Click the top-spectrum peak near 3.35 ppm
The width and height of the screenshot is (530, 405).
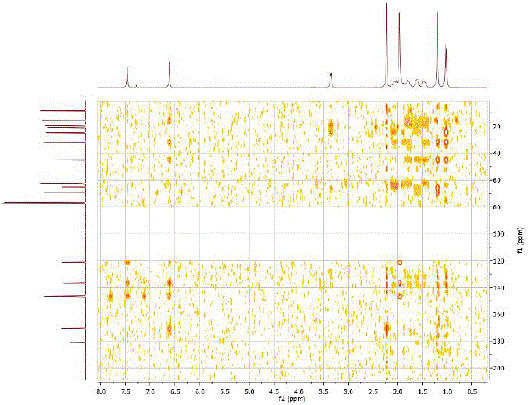(331, 80)
